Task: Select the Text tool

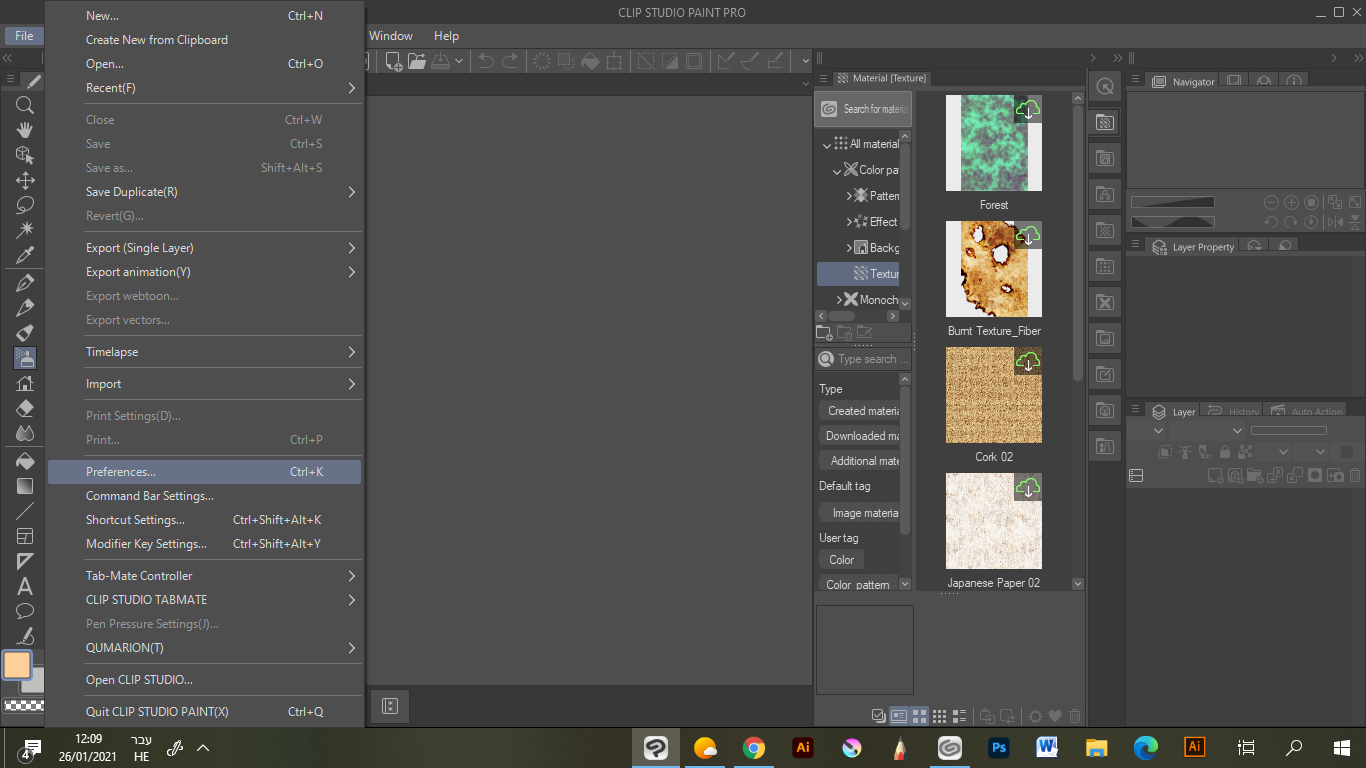Action: coord(25,586)
